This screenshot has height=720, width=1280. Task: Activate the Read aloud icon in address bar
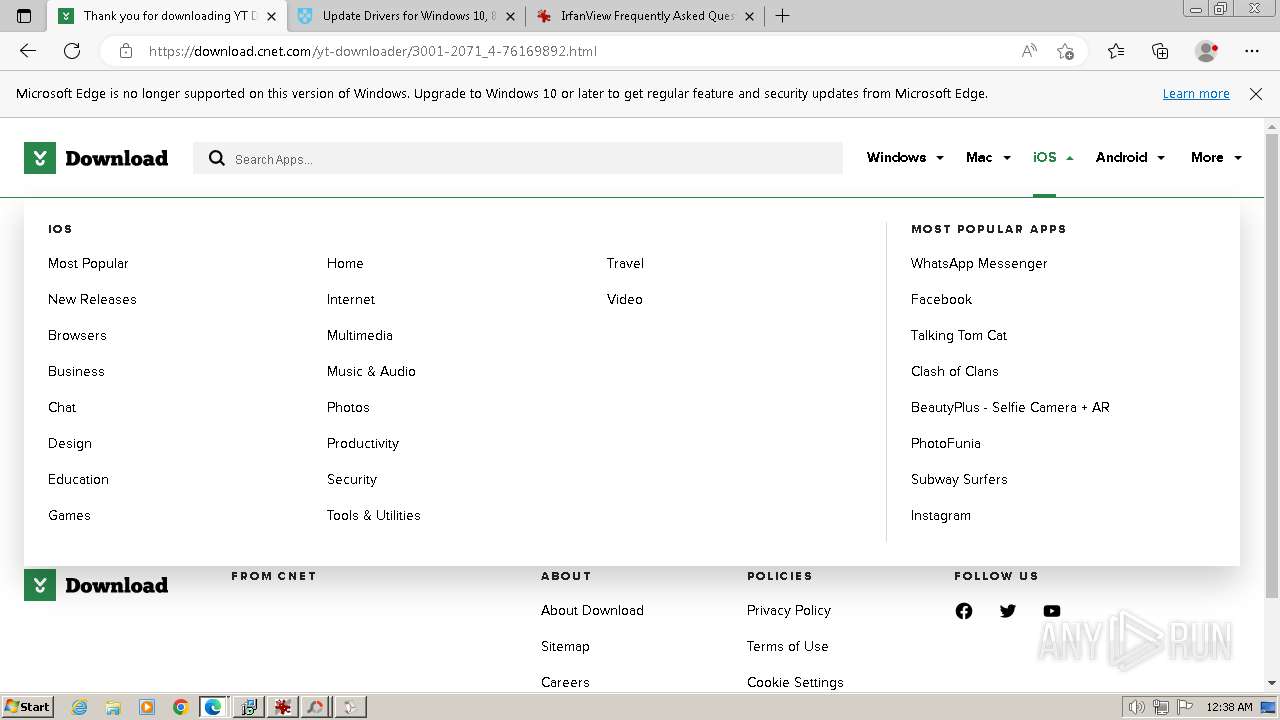[1029, 51]
